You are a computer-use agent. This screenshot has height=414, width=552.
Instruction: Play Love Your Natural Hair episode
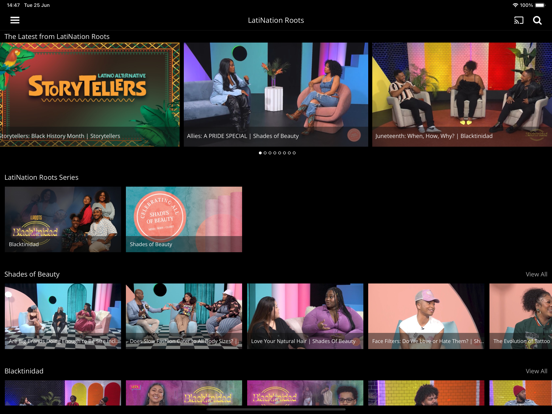(305, 316)
